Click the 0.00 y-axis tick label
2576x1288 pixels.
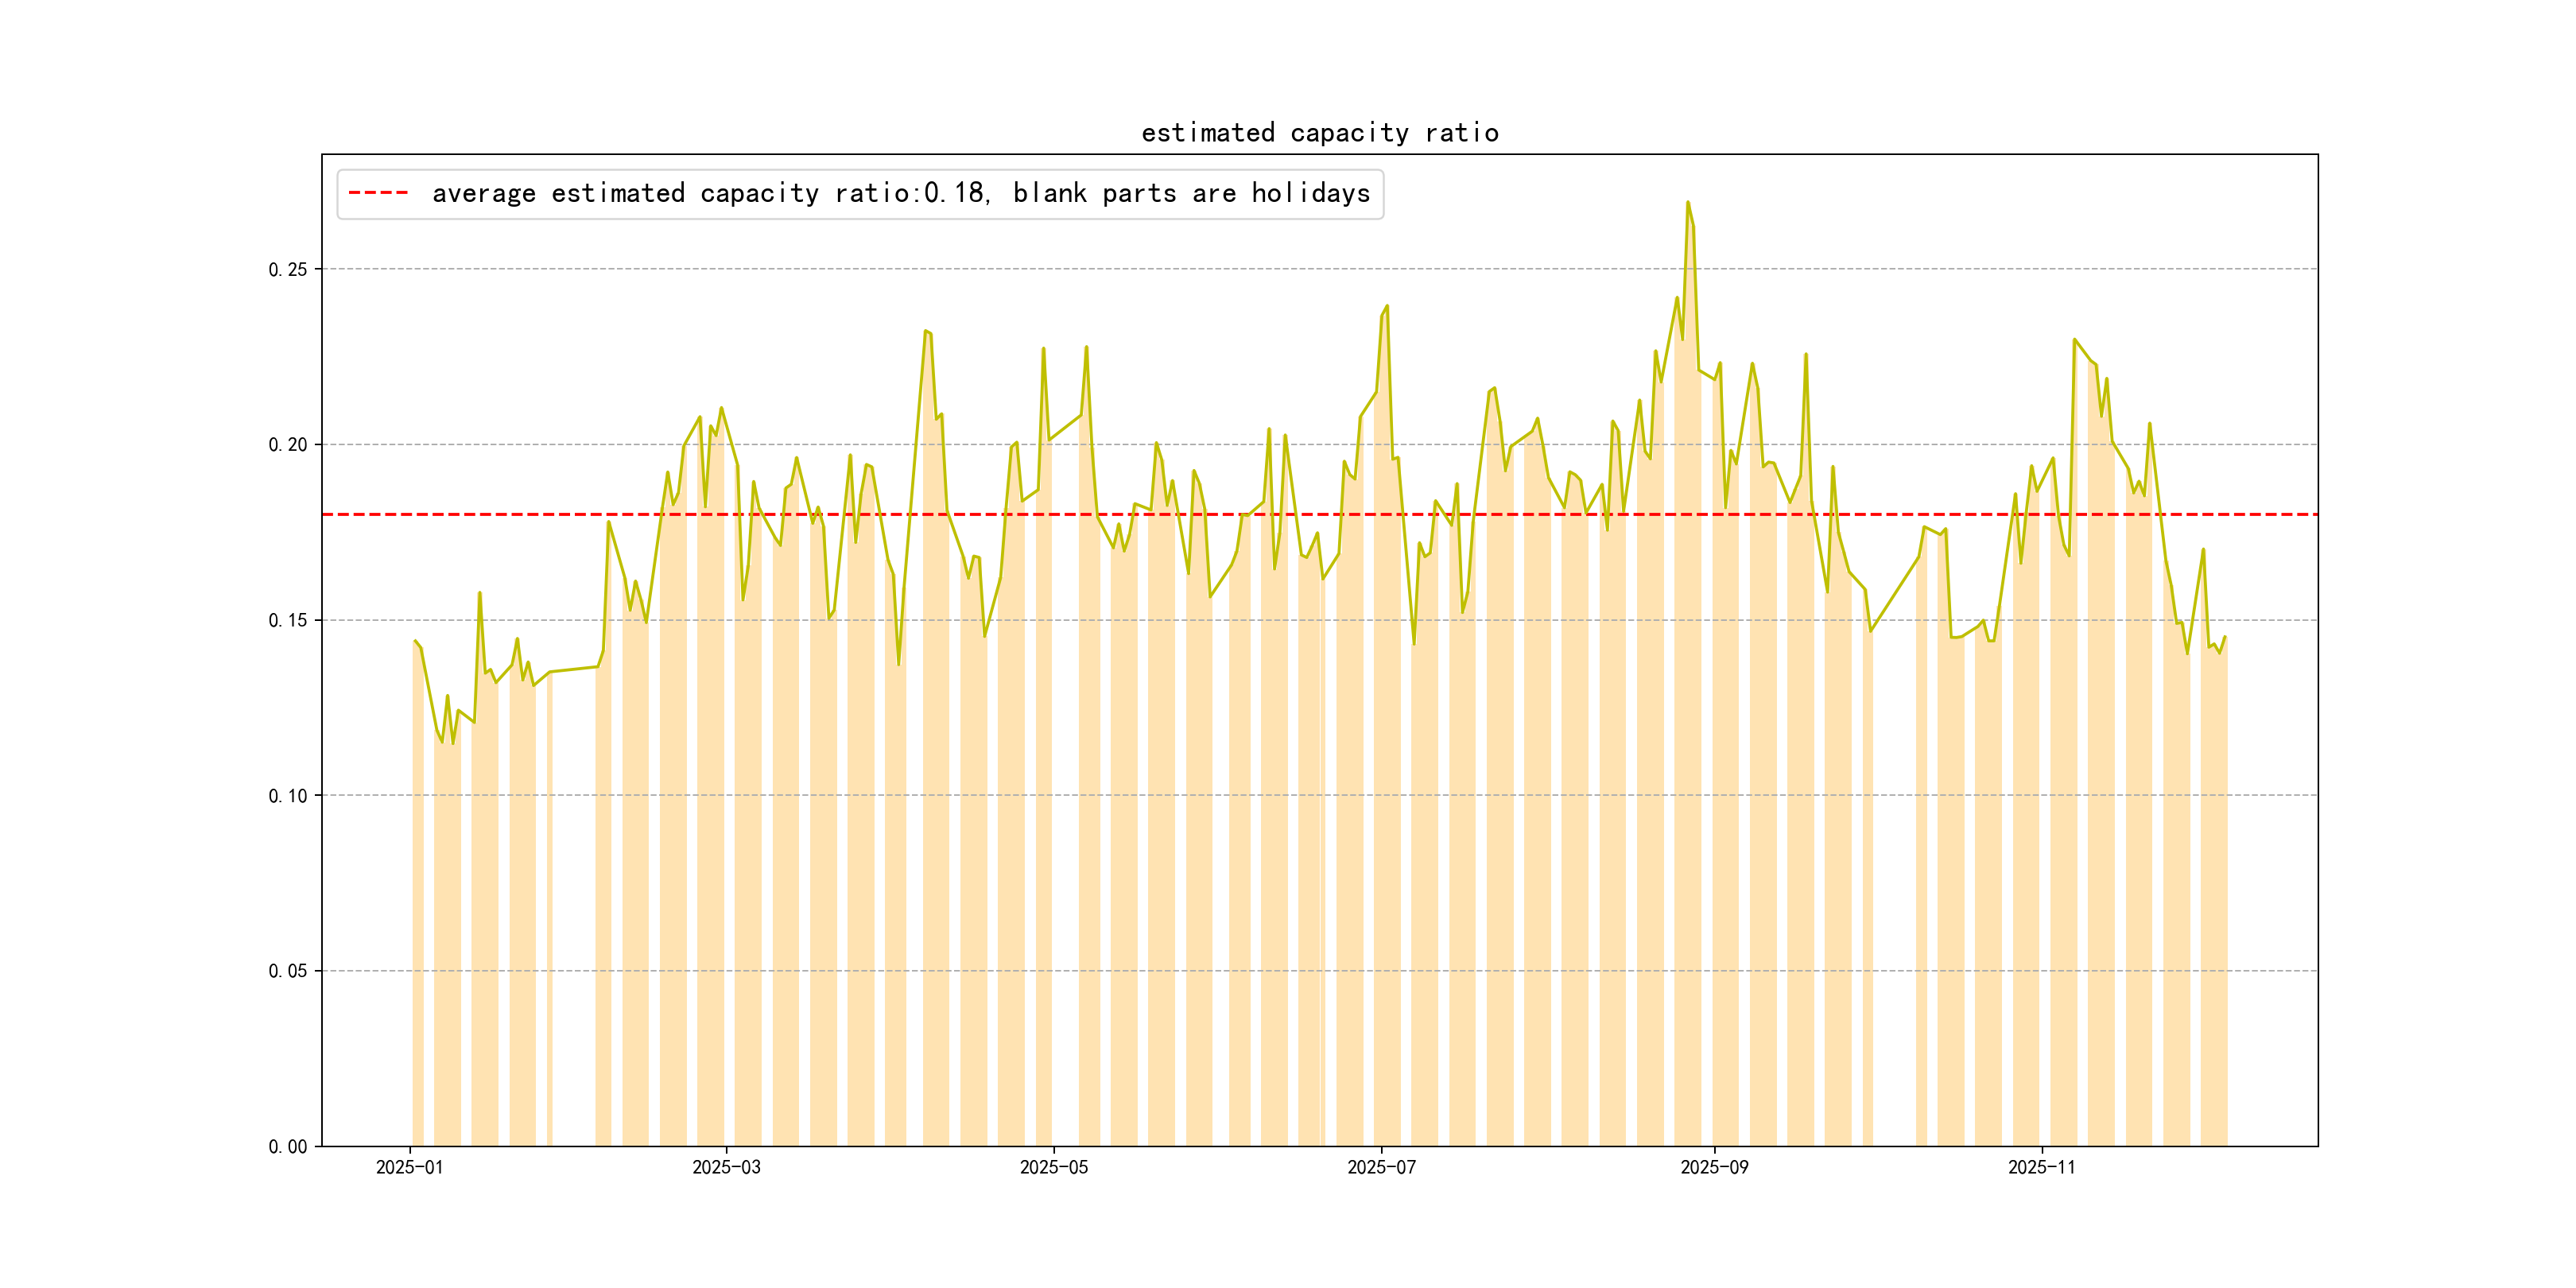(x=287, y=1147)
